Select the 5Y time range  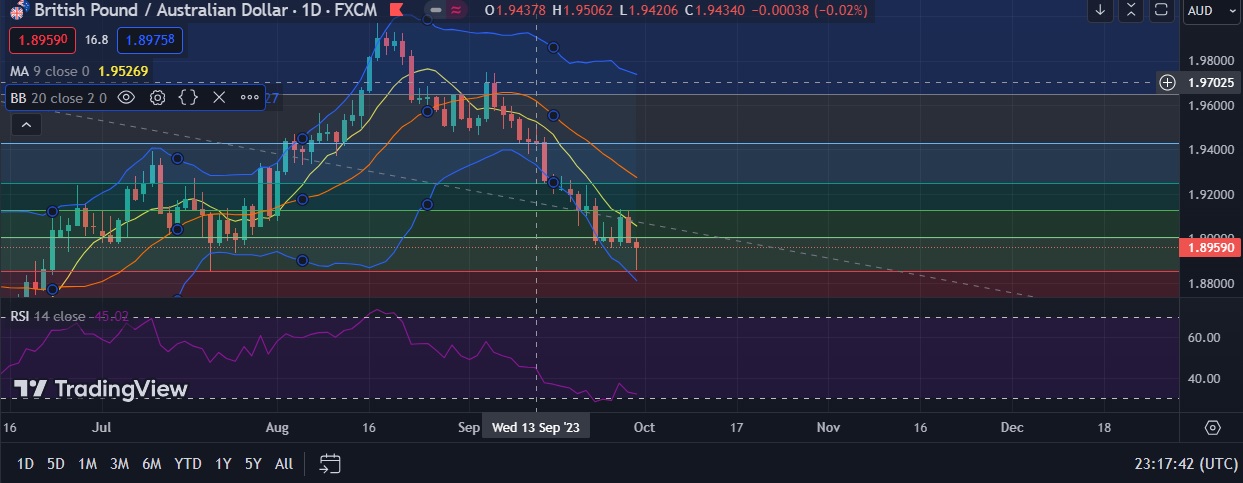253,464
